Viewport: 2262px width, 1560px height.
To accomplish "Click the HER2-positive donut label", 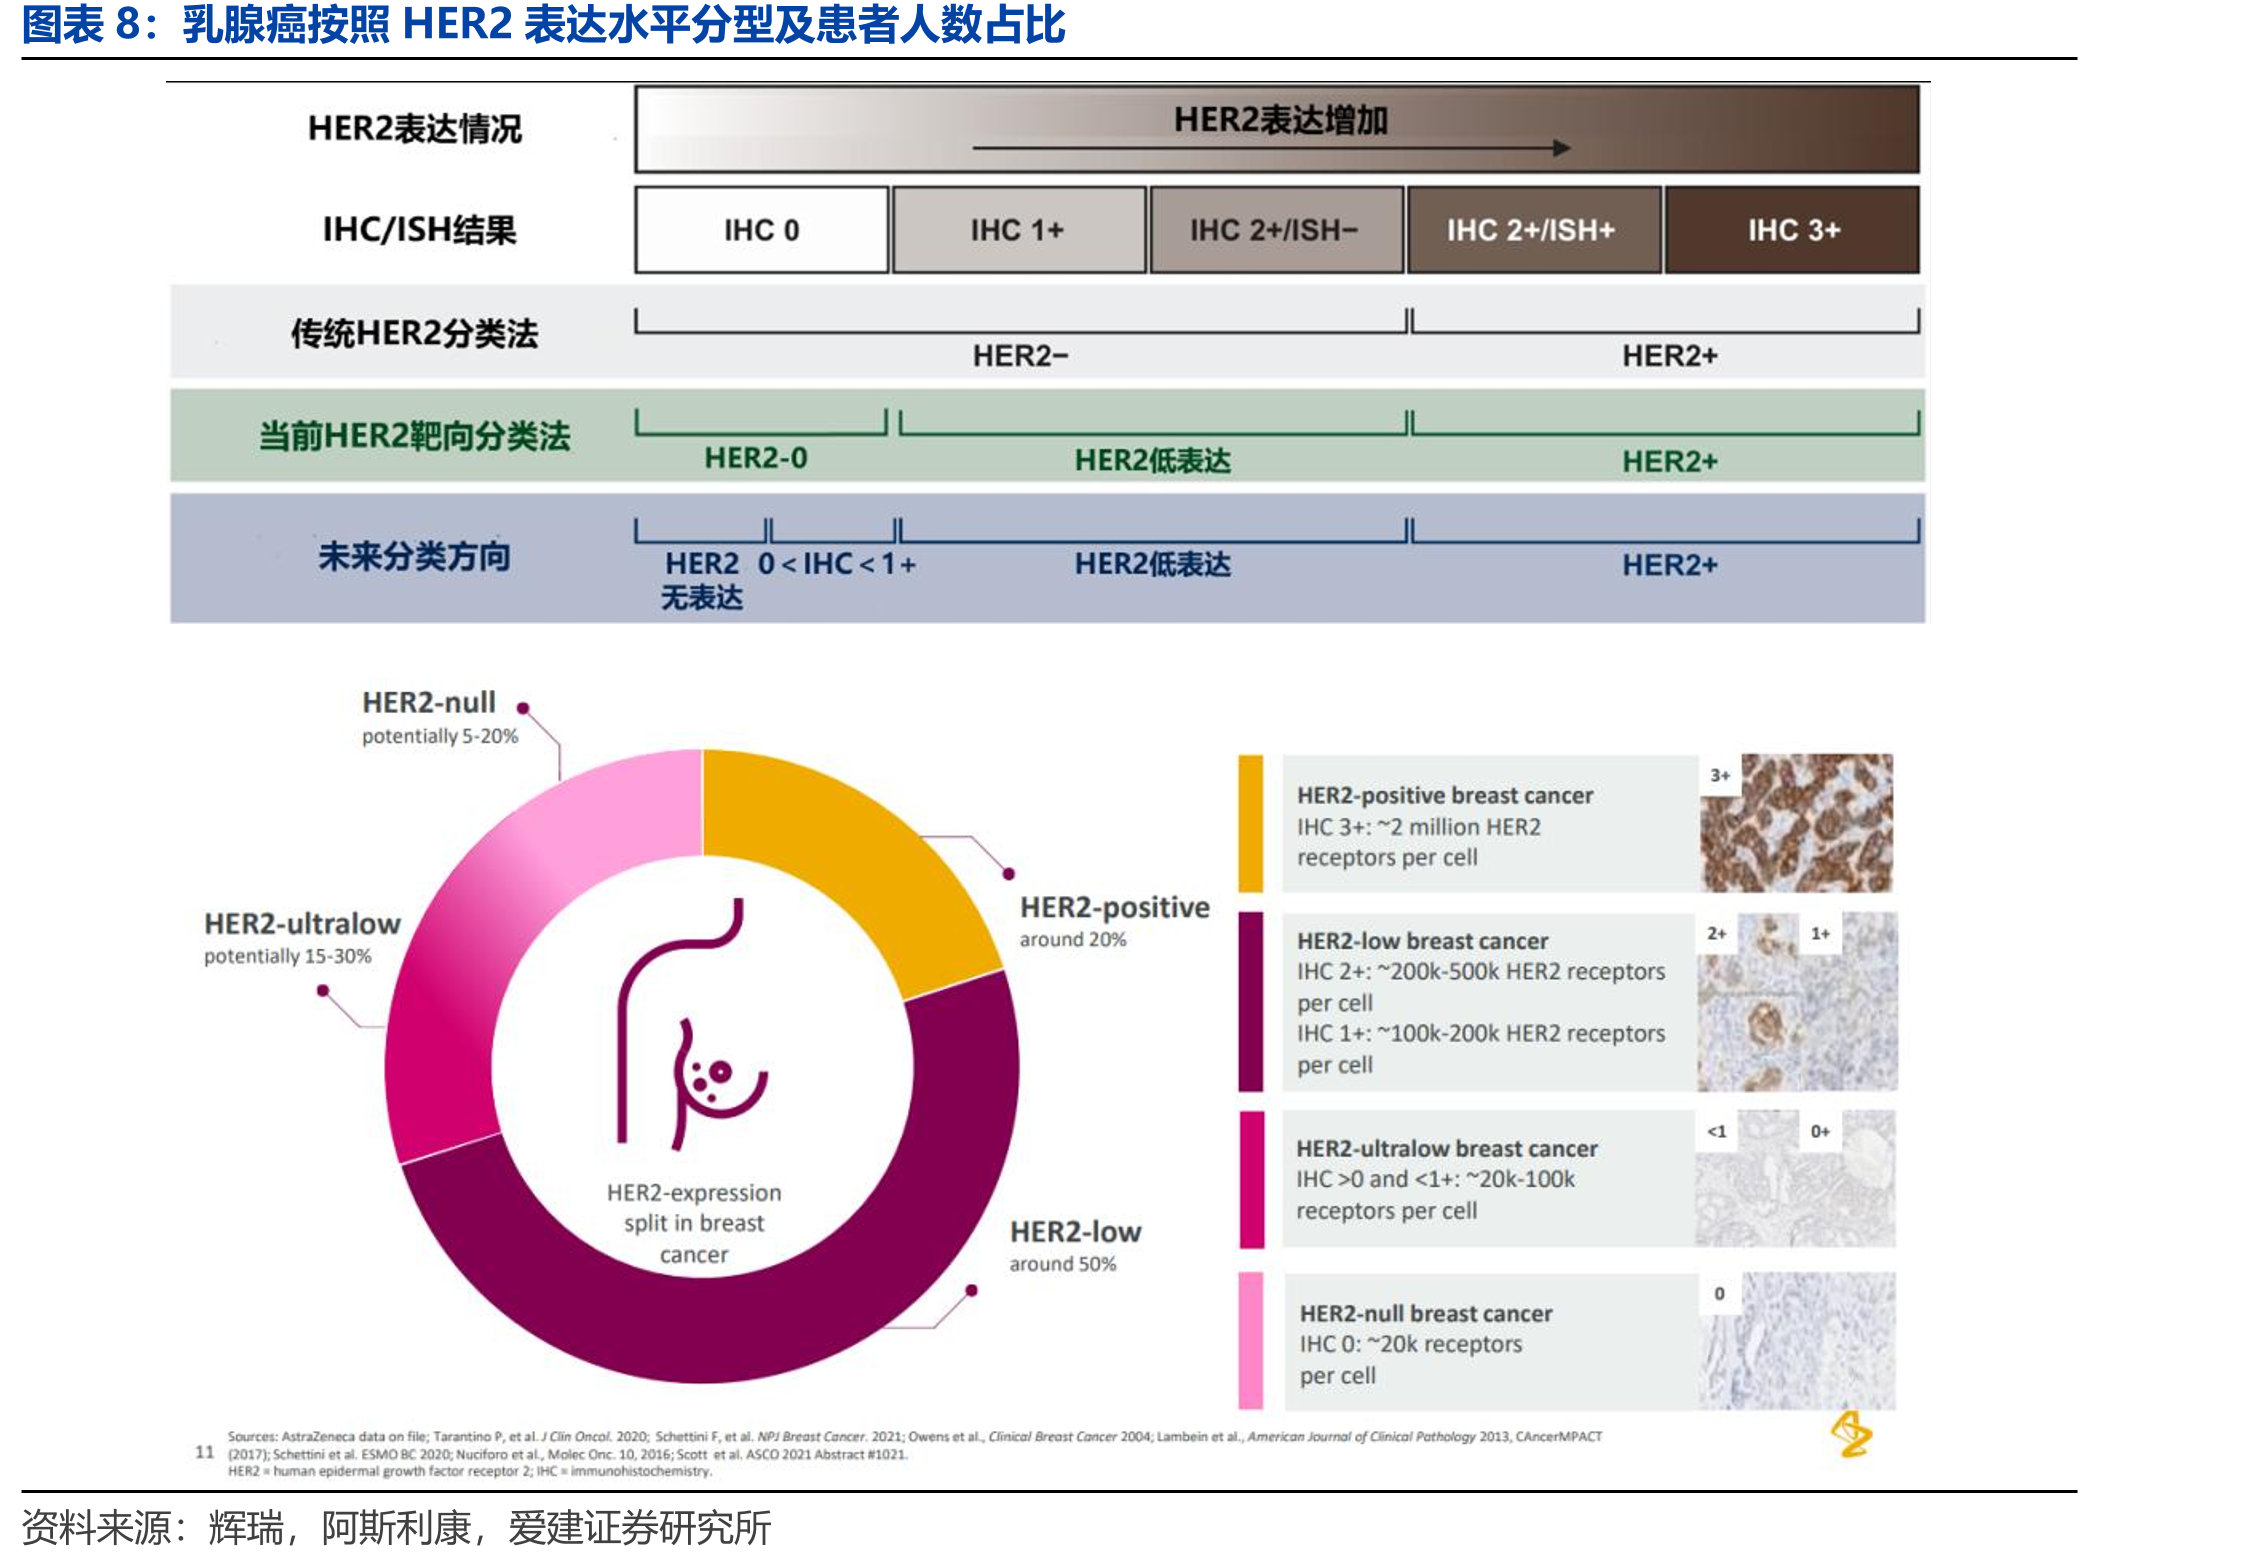I will [1115, 907].
